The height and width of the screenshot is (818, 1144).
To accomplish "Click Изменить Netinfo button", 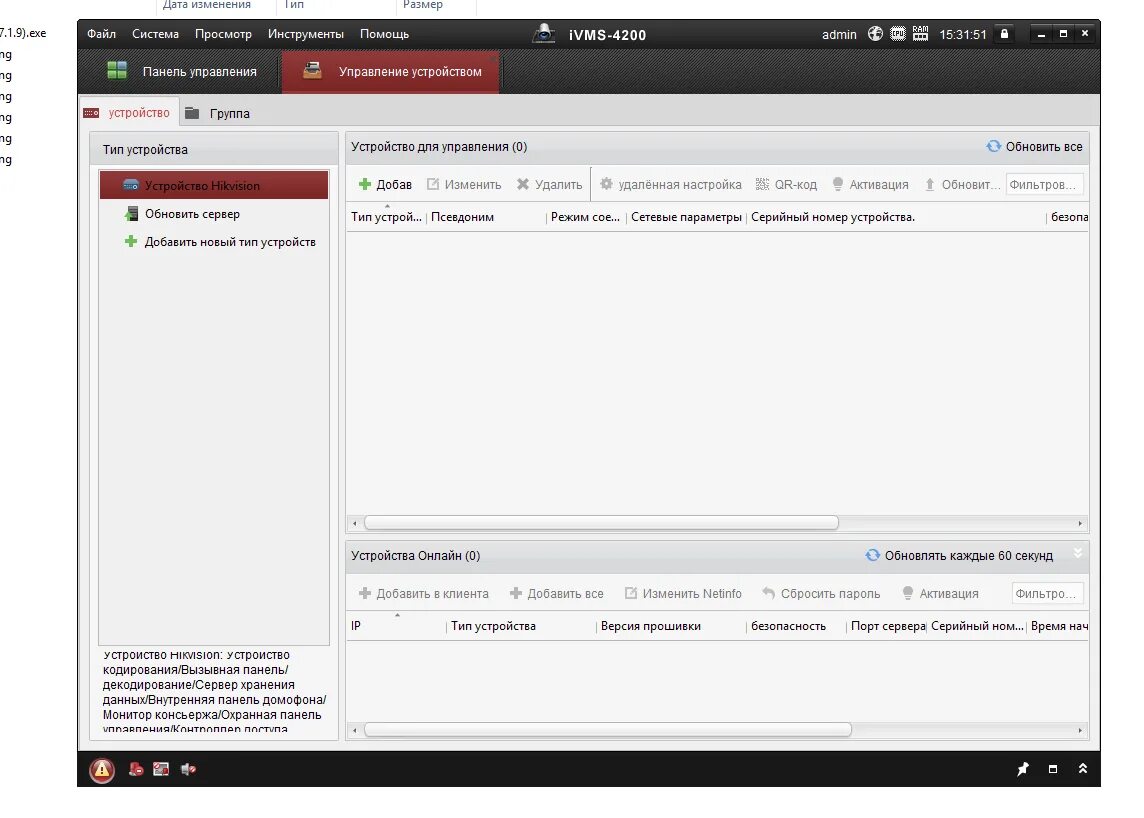I will (683, 593).
